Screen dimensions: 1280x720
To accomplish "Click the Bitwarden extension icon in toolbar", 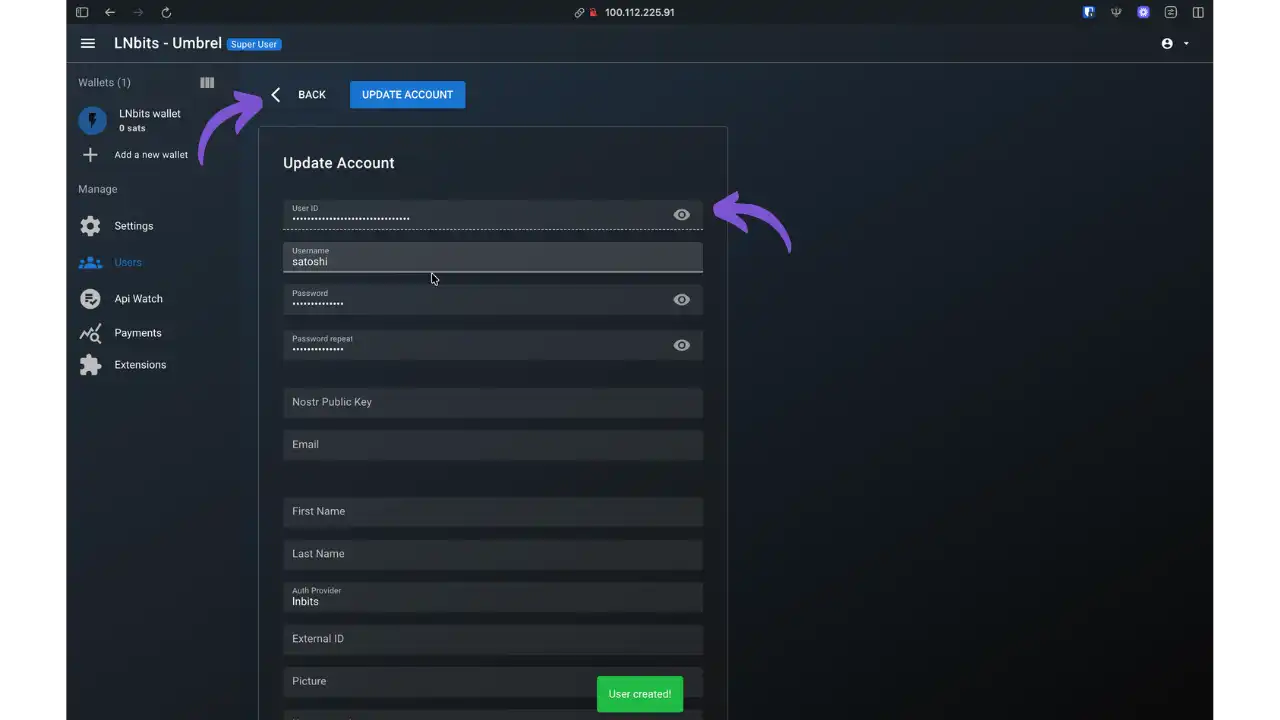I will click(x=1089, y=13).
